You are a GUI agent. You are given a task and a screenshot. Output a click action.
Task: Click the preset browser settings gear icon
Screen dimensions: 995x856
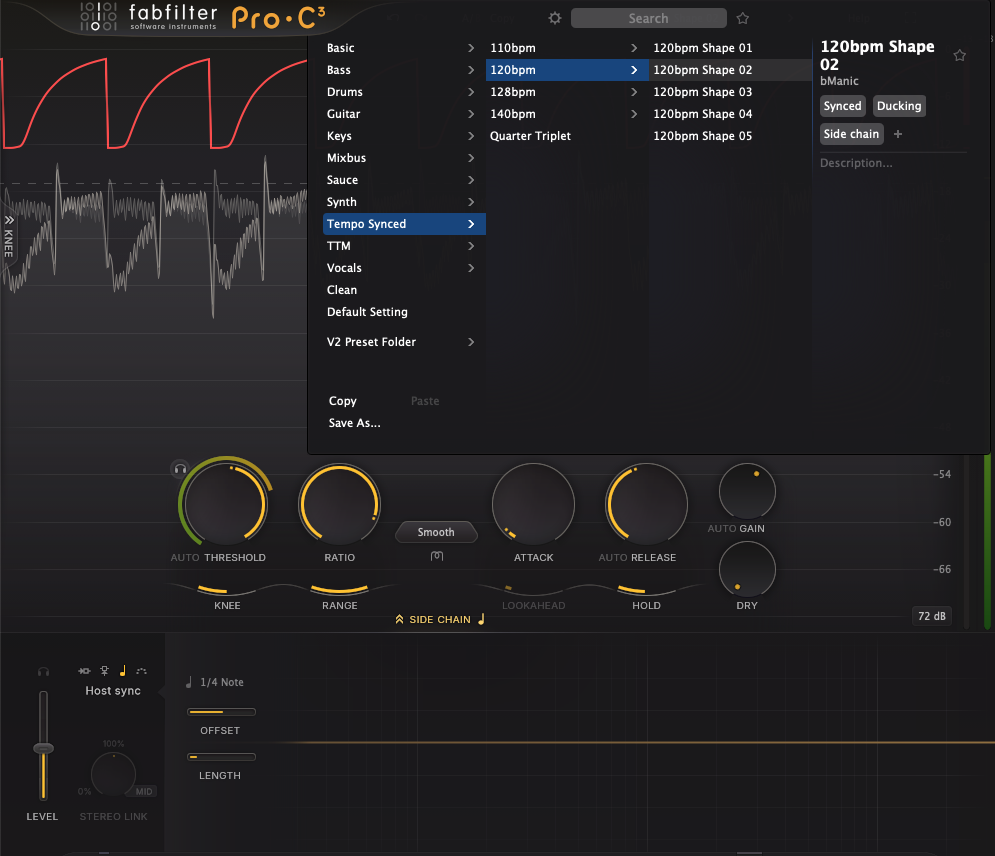tap(556, 18)
